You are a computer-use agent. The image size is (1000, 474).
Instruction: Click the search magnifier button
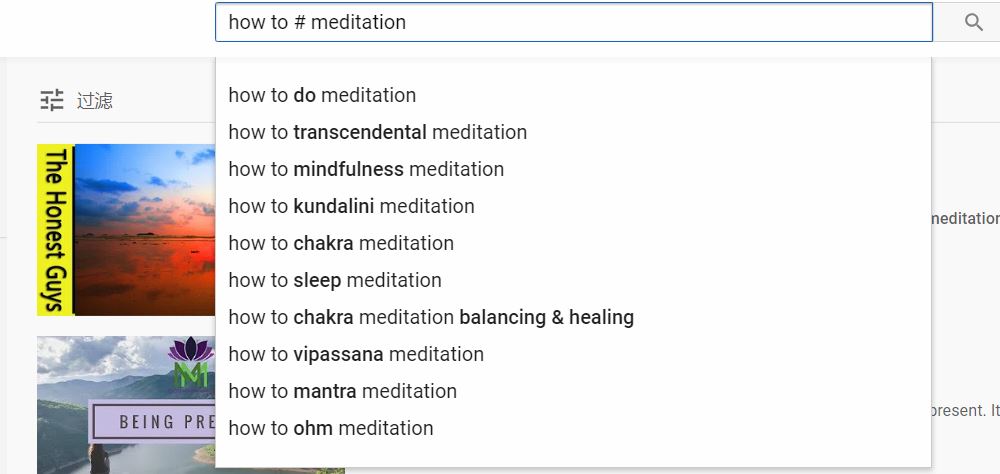pos(973,22)
